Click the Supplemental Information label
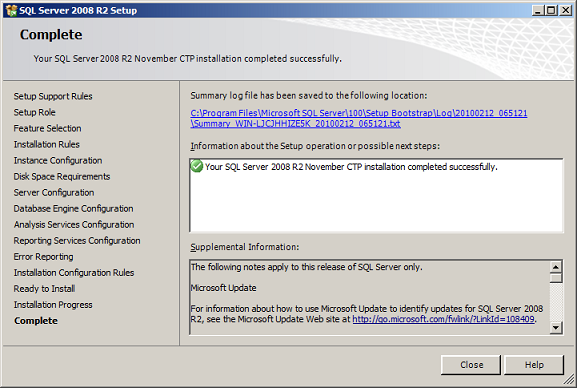The image size is (577, 388). [x=245, y=247]
